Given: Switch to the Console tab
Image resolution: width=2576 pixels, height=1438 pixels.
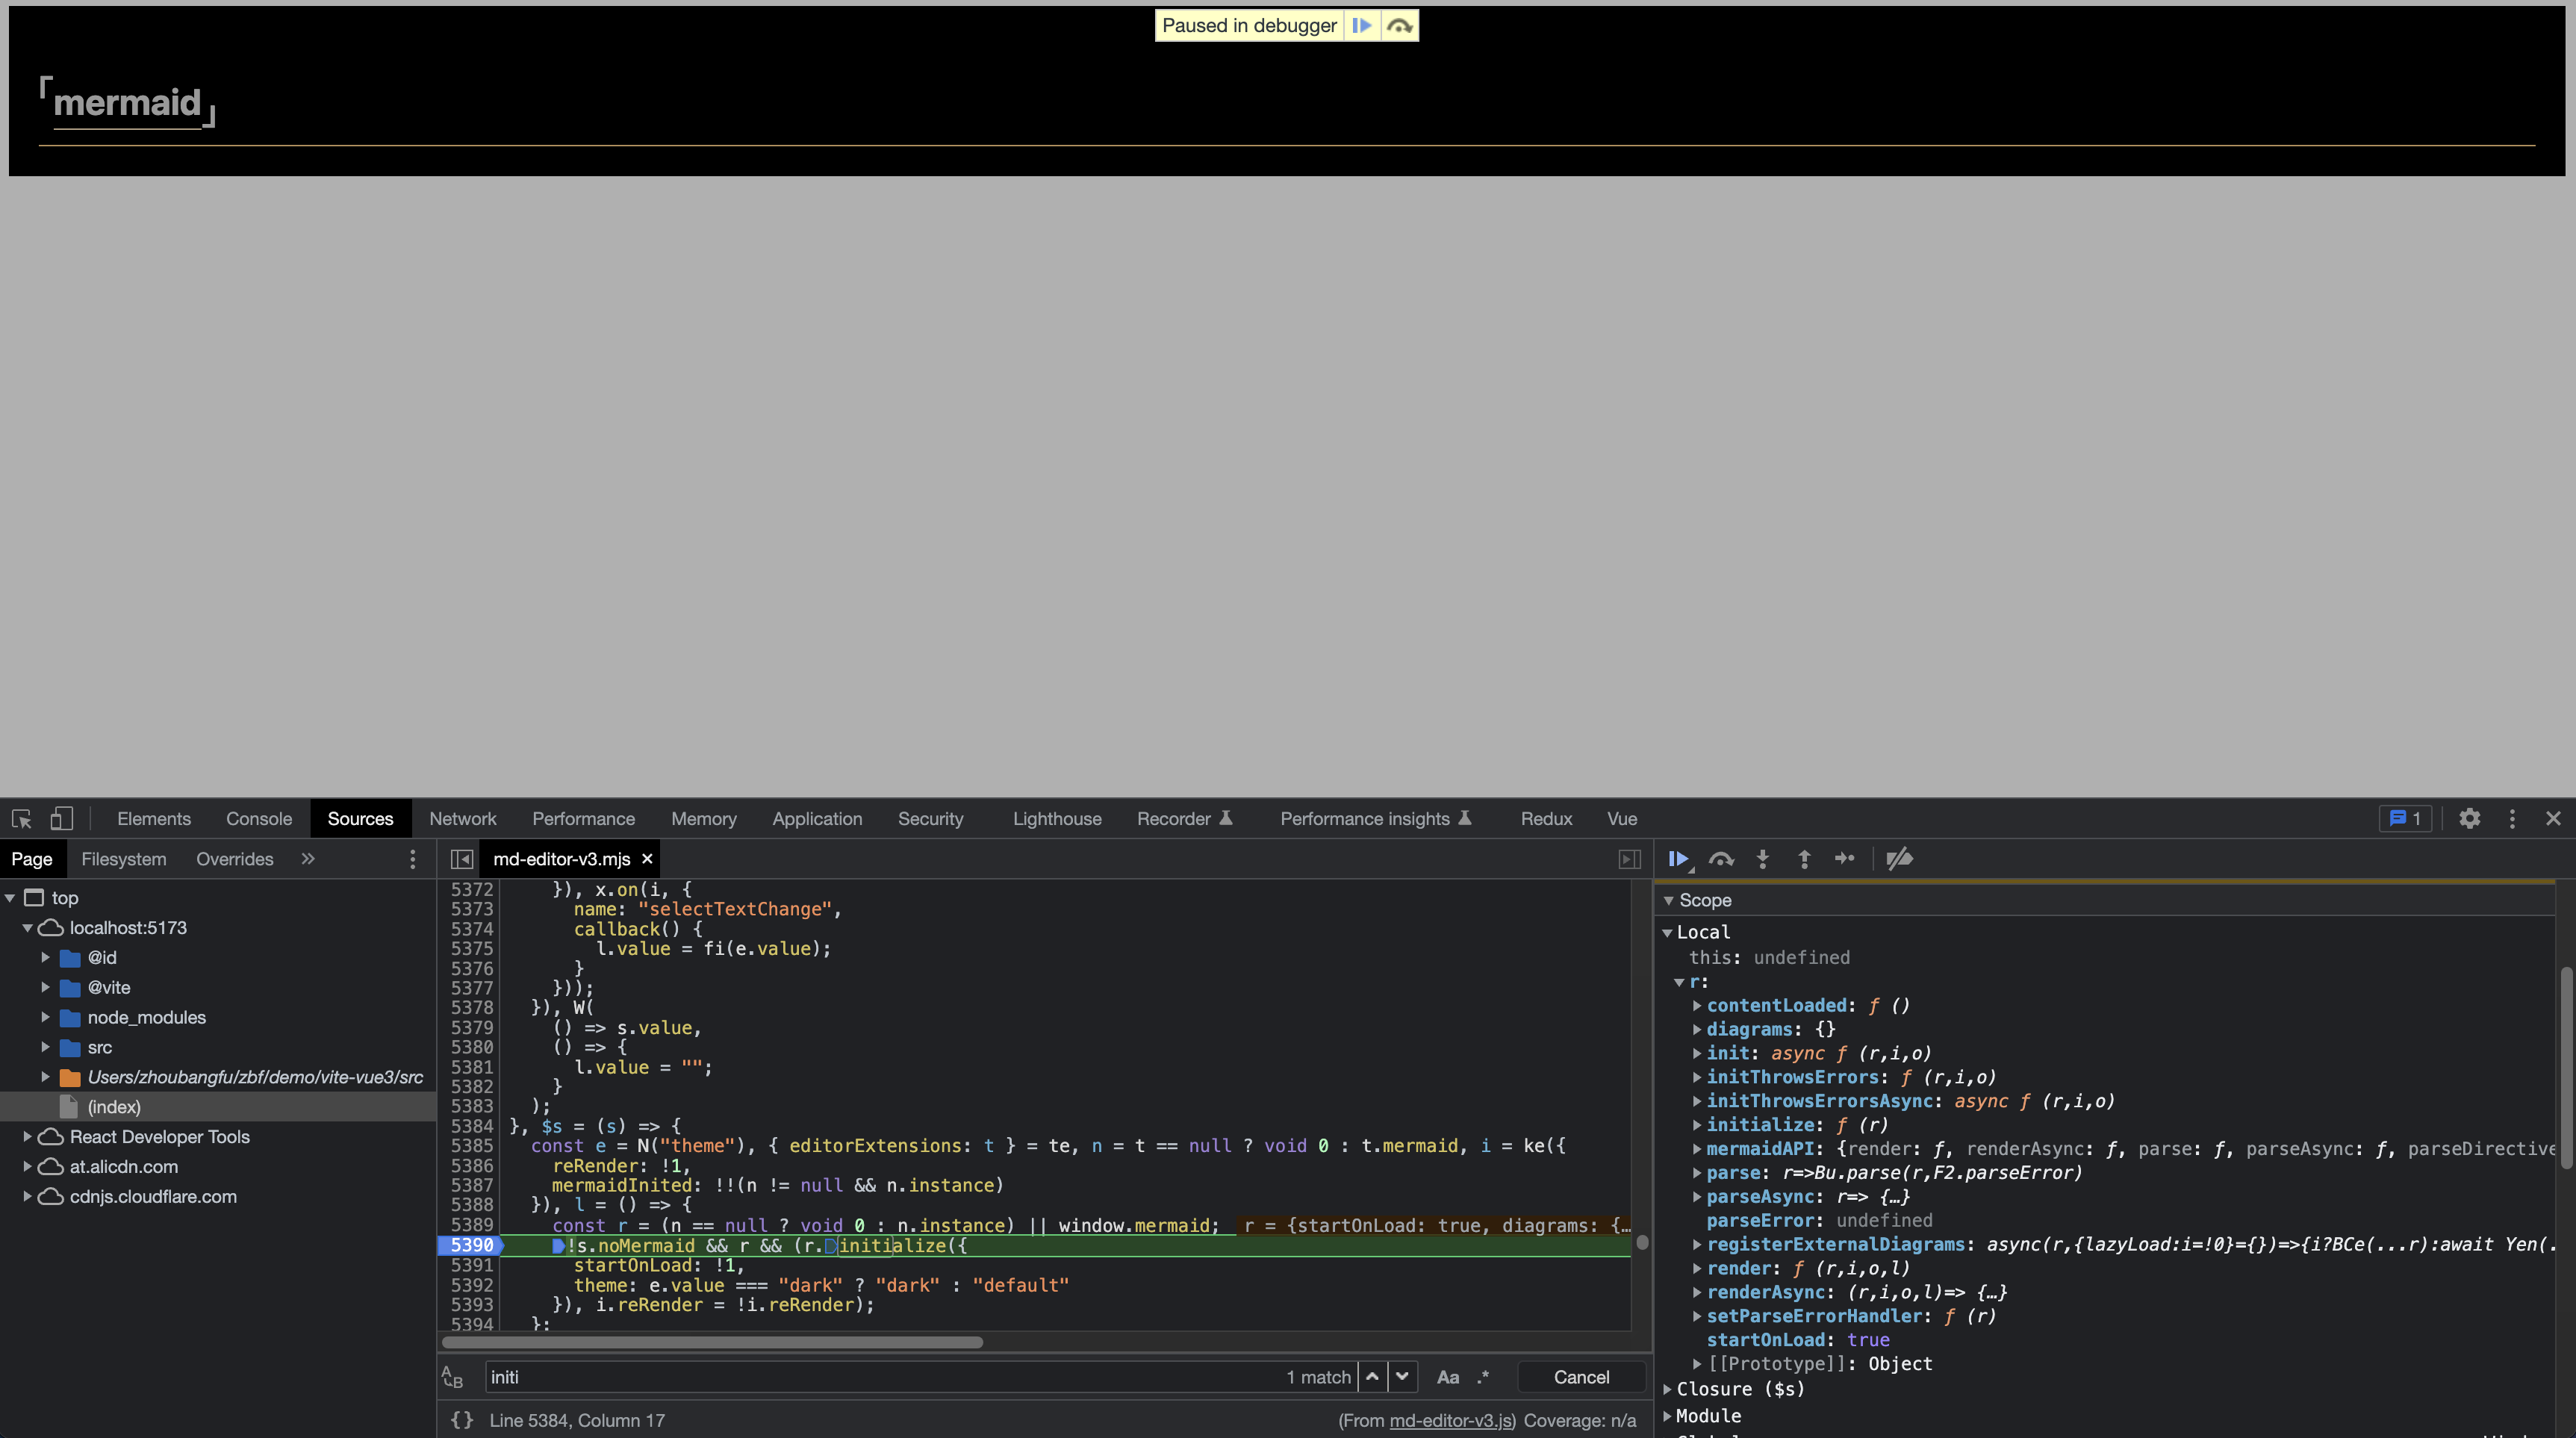Looking at the screenshot, I should pyautogui.click(x=259, y=818).
